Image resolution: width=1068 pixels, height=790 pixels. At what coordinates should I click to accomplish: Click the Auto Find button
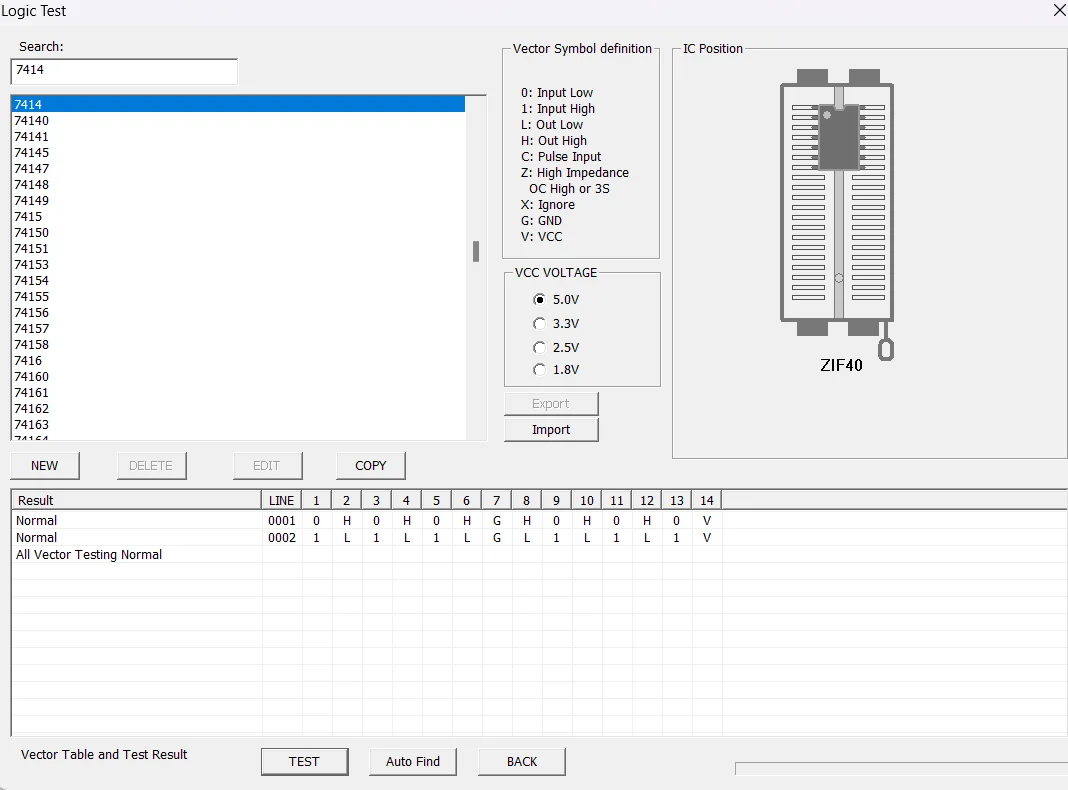click(x=413, y=761)
